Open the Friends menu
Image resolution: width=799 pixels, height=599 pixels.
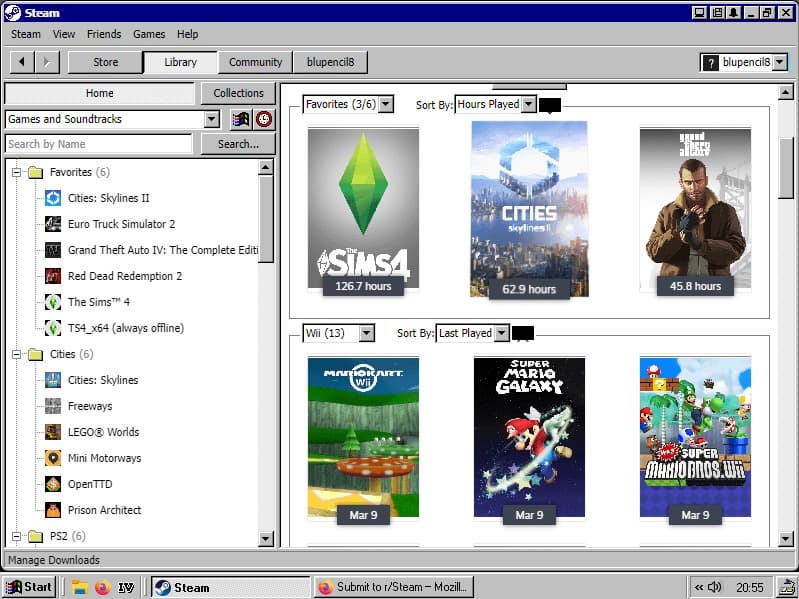[x=104, y=34]
